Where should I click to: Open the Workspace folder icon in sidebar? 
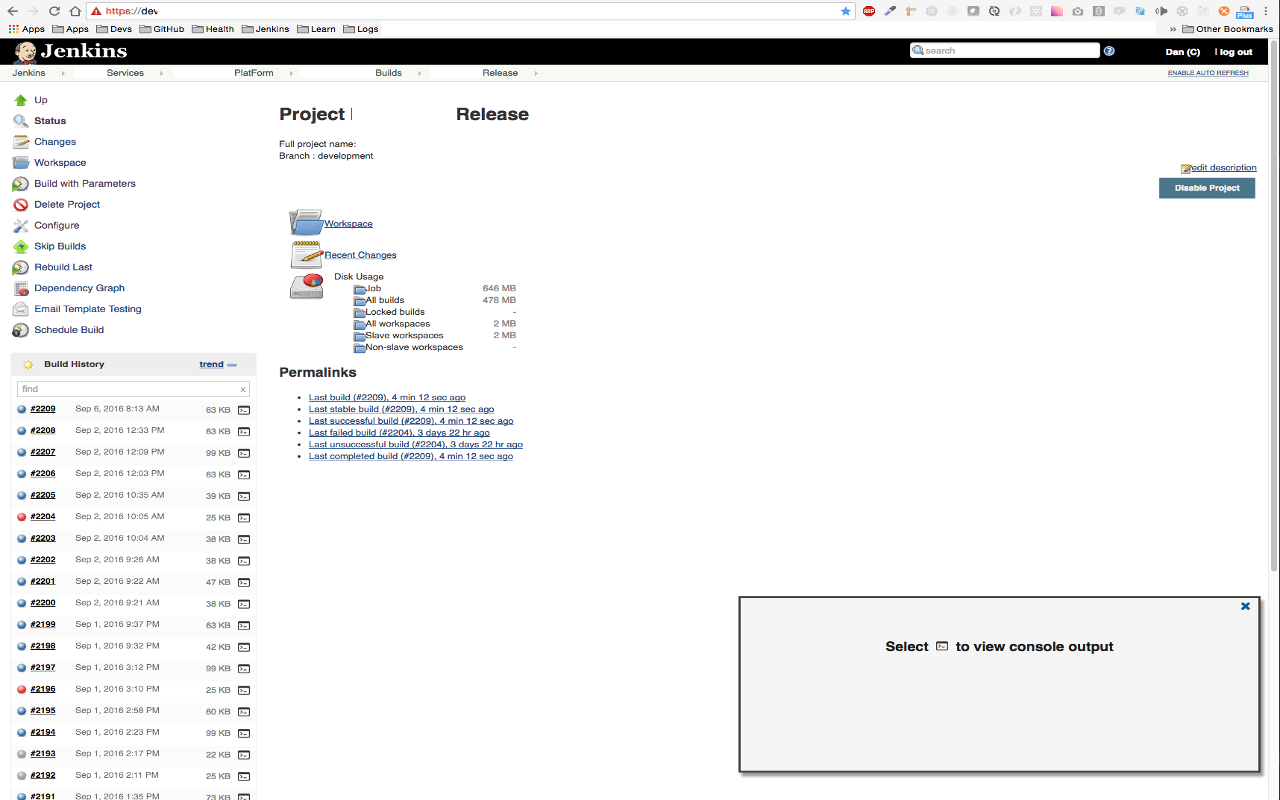20,163
